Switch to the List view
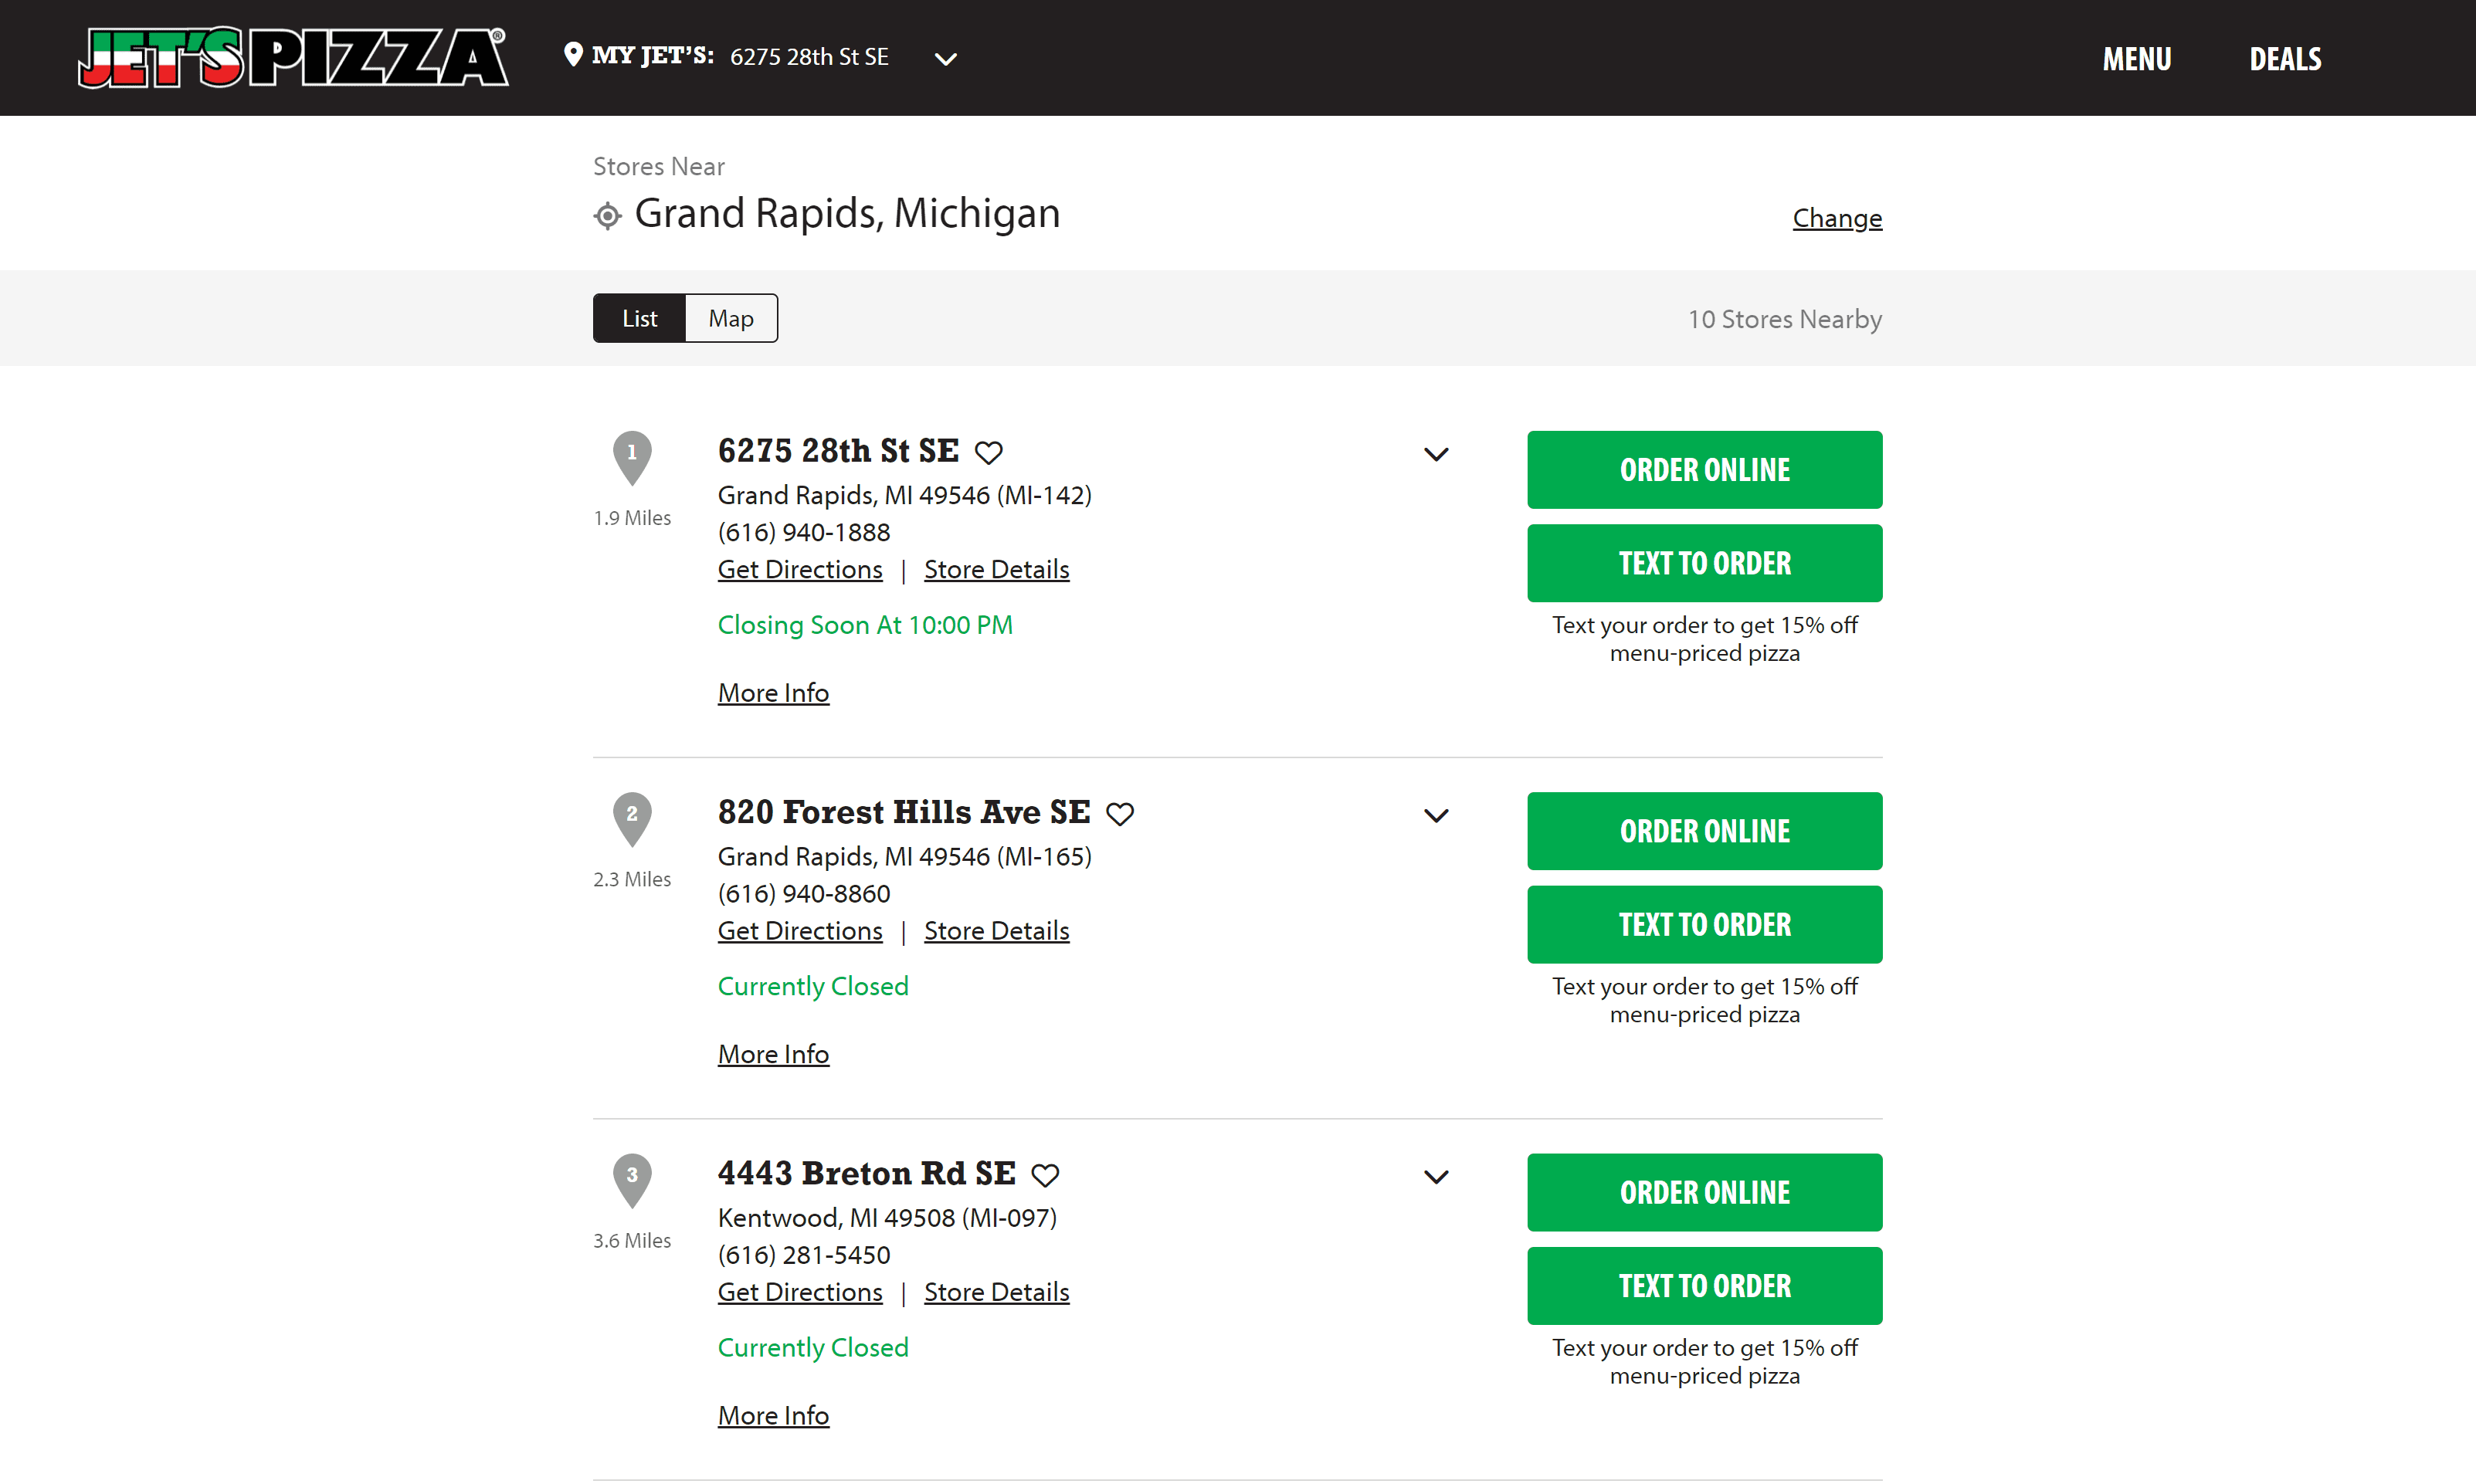Screen dimensions: 2476x1484 point(639,318)
